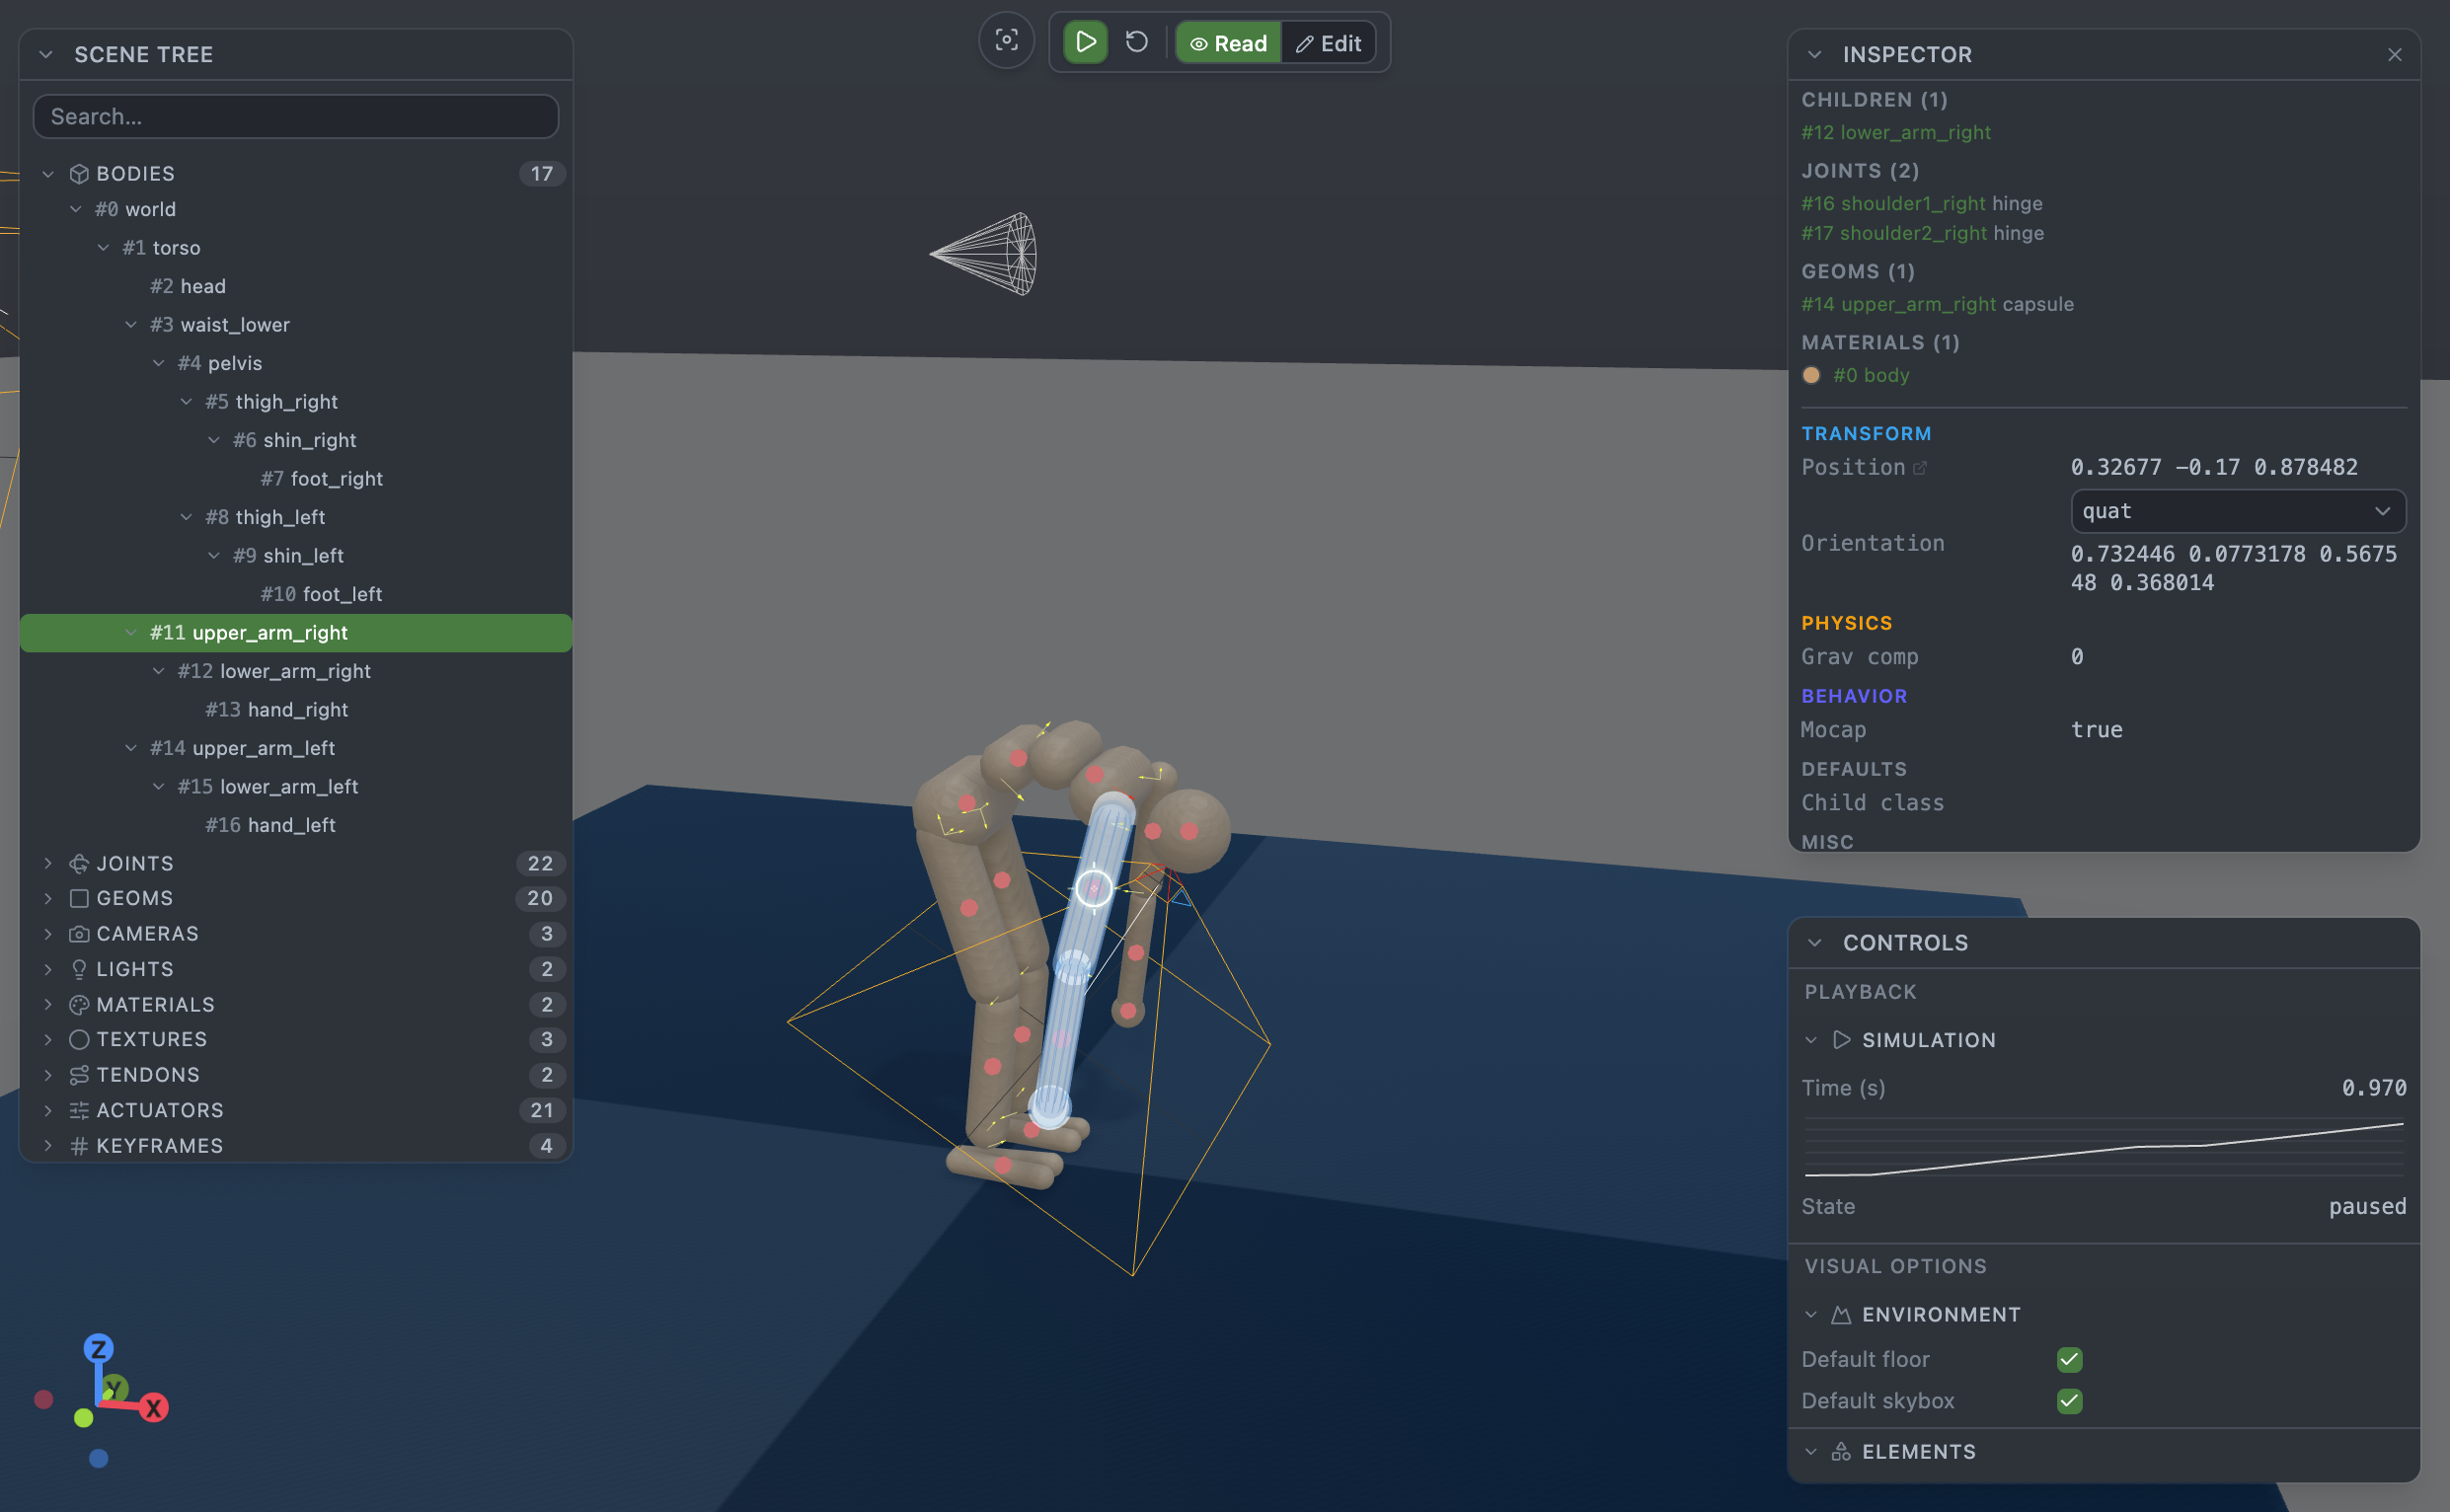2450x1512 pixels.
Task: Click the Cameras category camera icon
Action: tap(79, 934)
